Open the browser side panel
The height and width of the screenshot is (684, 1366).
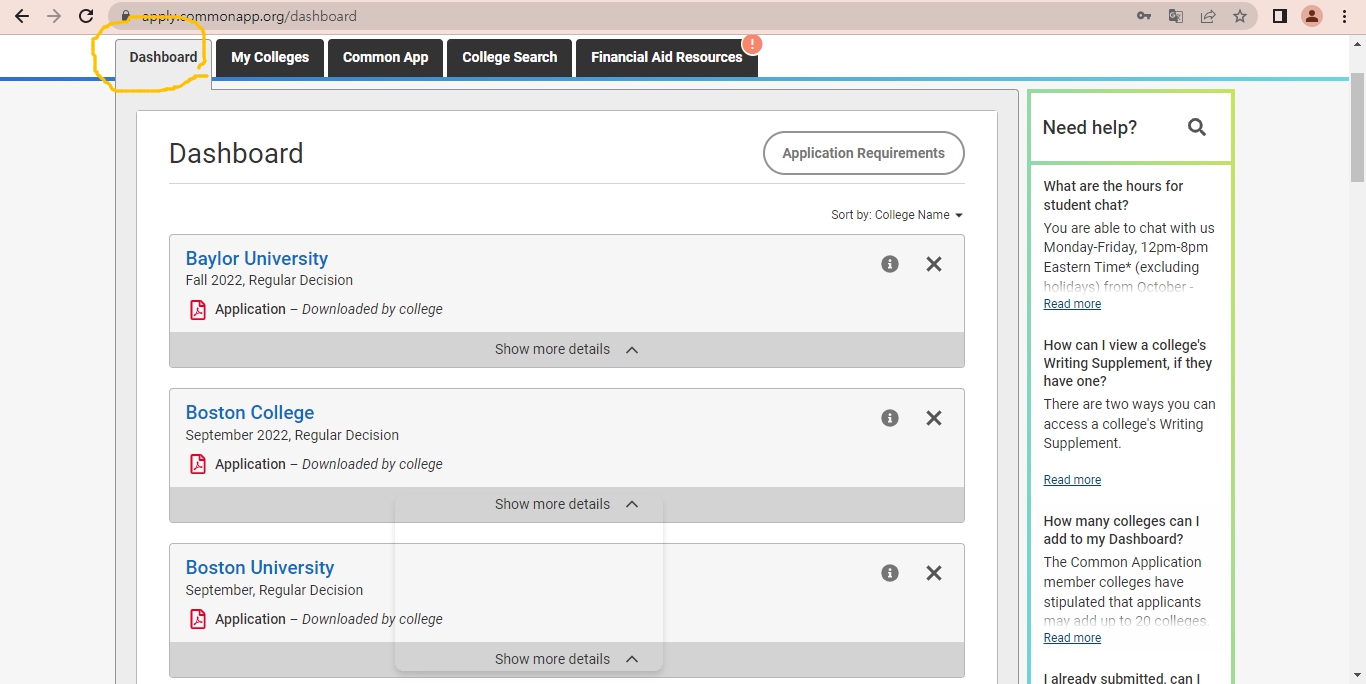coord(1280,16)
